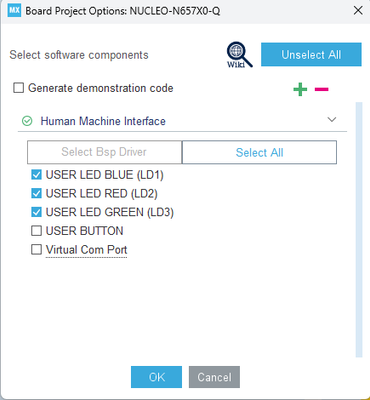This screenshot has height=400, width=370.
Task: Enable the Virtual Com Port checkbox
Action: (x=36, y=249)
